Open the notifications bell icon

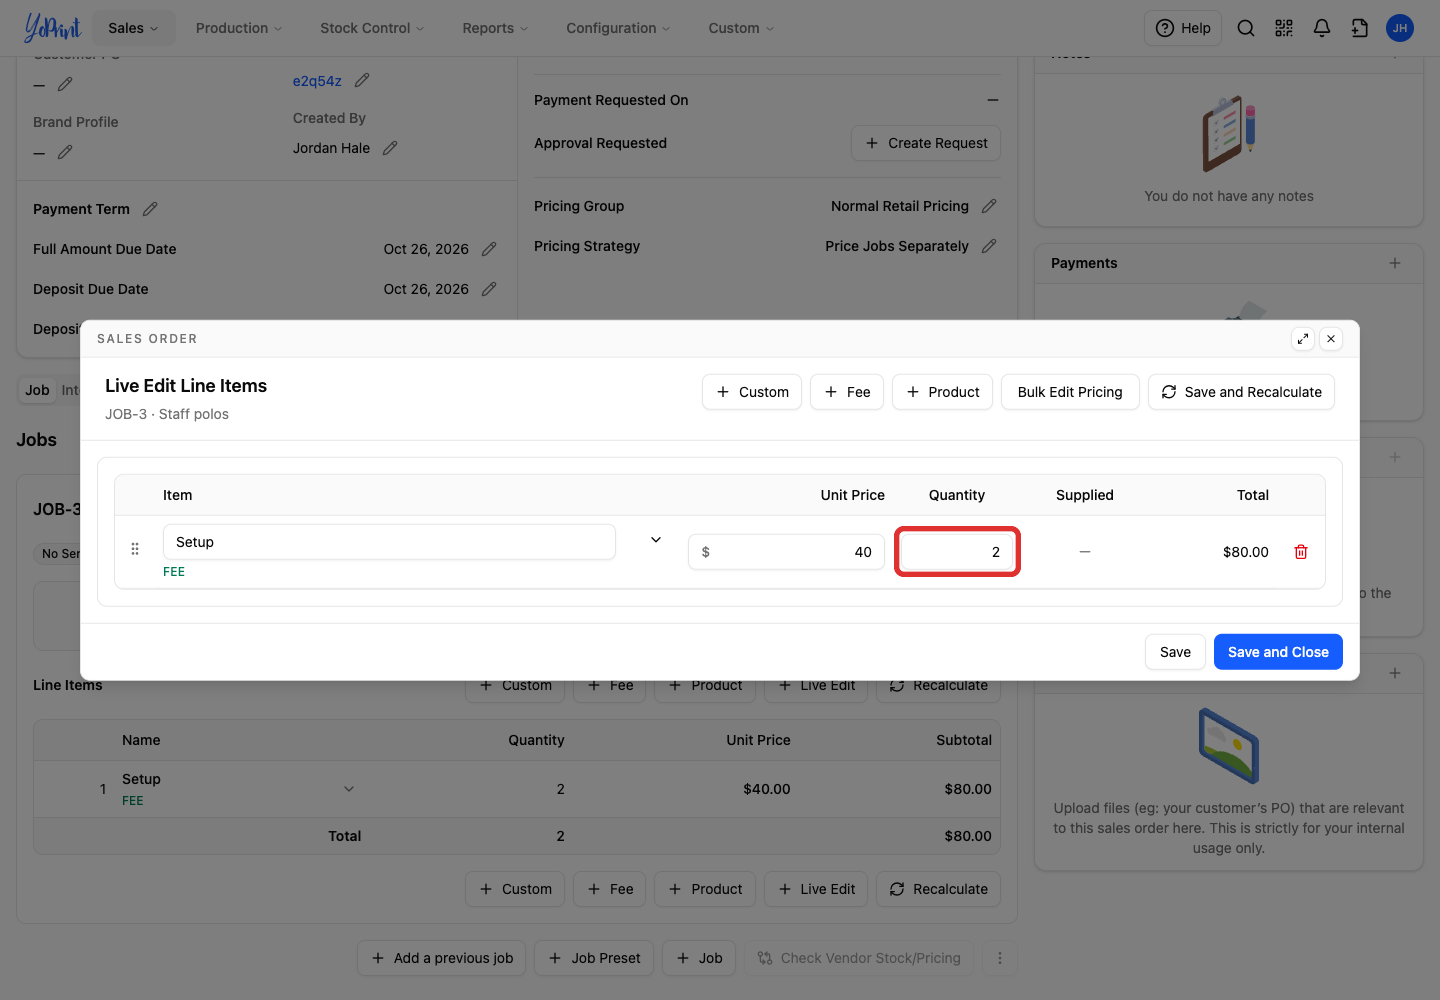(x=1322, y=28)
